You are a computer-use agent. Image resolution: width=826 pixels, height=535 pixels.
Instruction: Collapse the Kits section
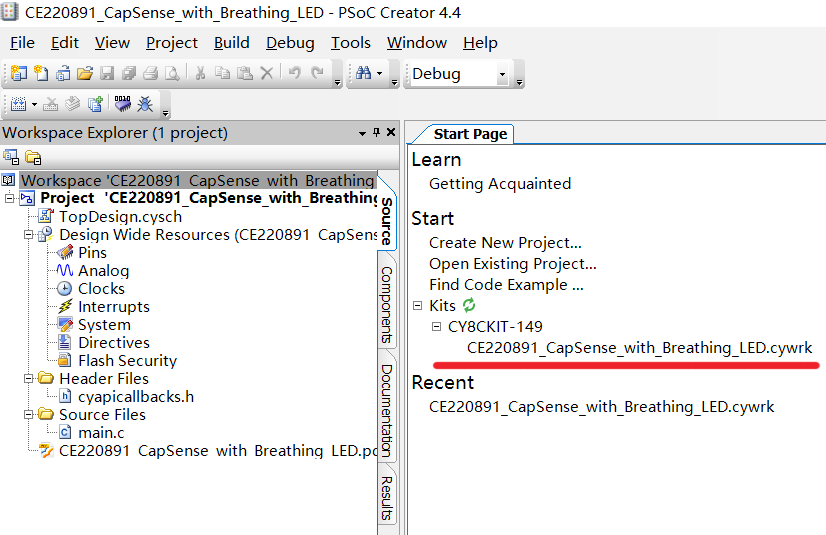tap(417, 305)
